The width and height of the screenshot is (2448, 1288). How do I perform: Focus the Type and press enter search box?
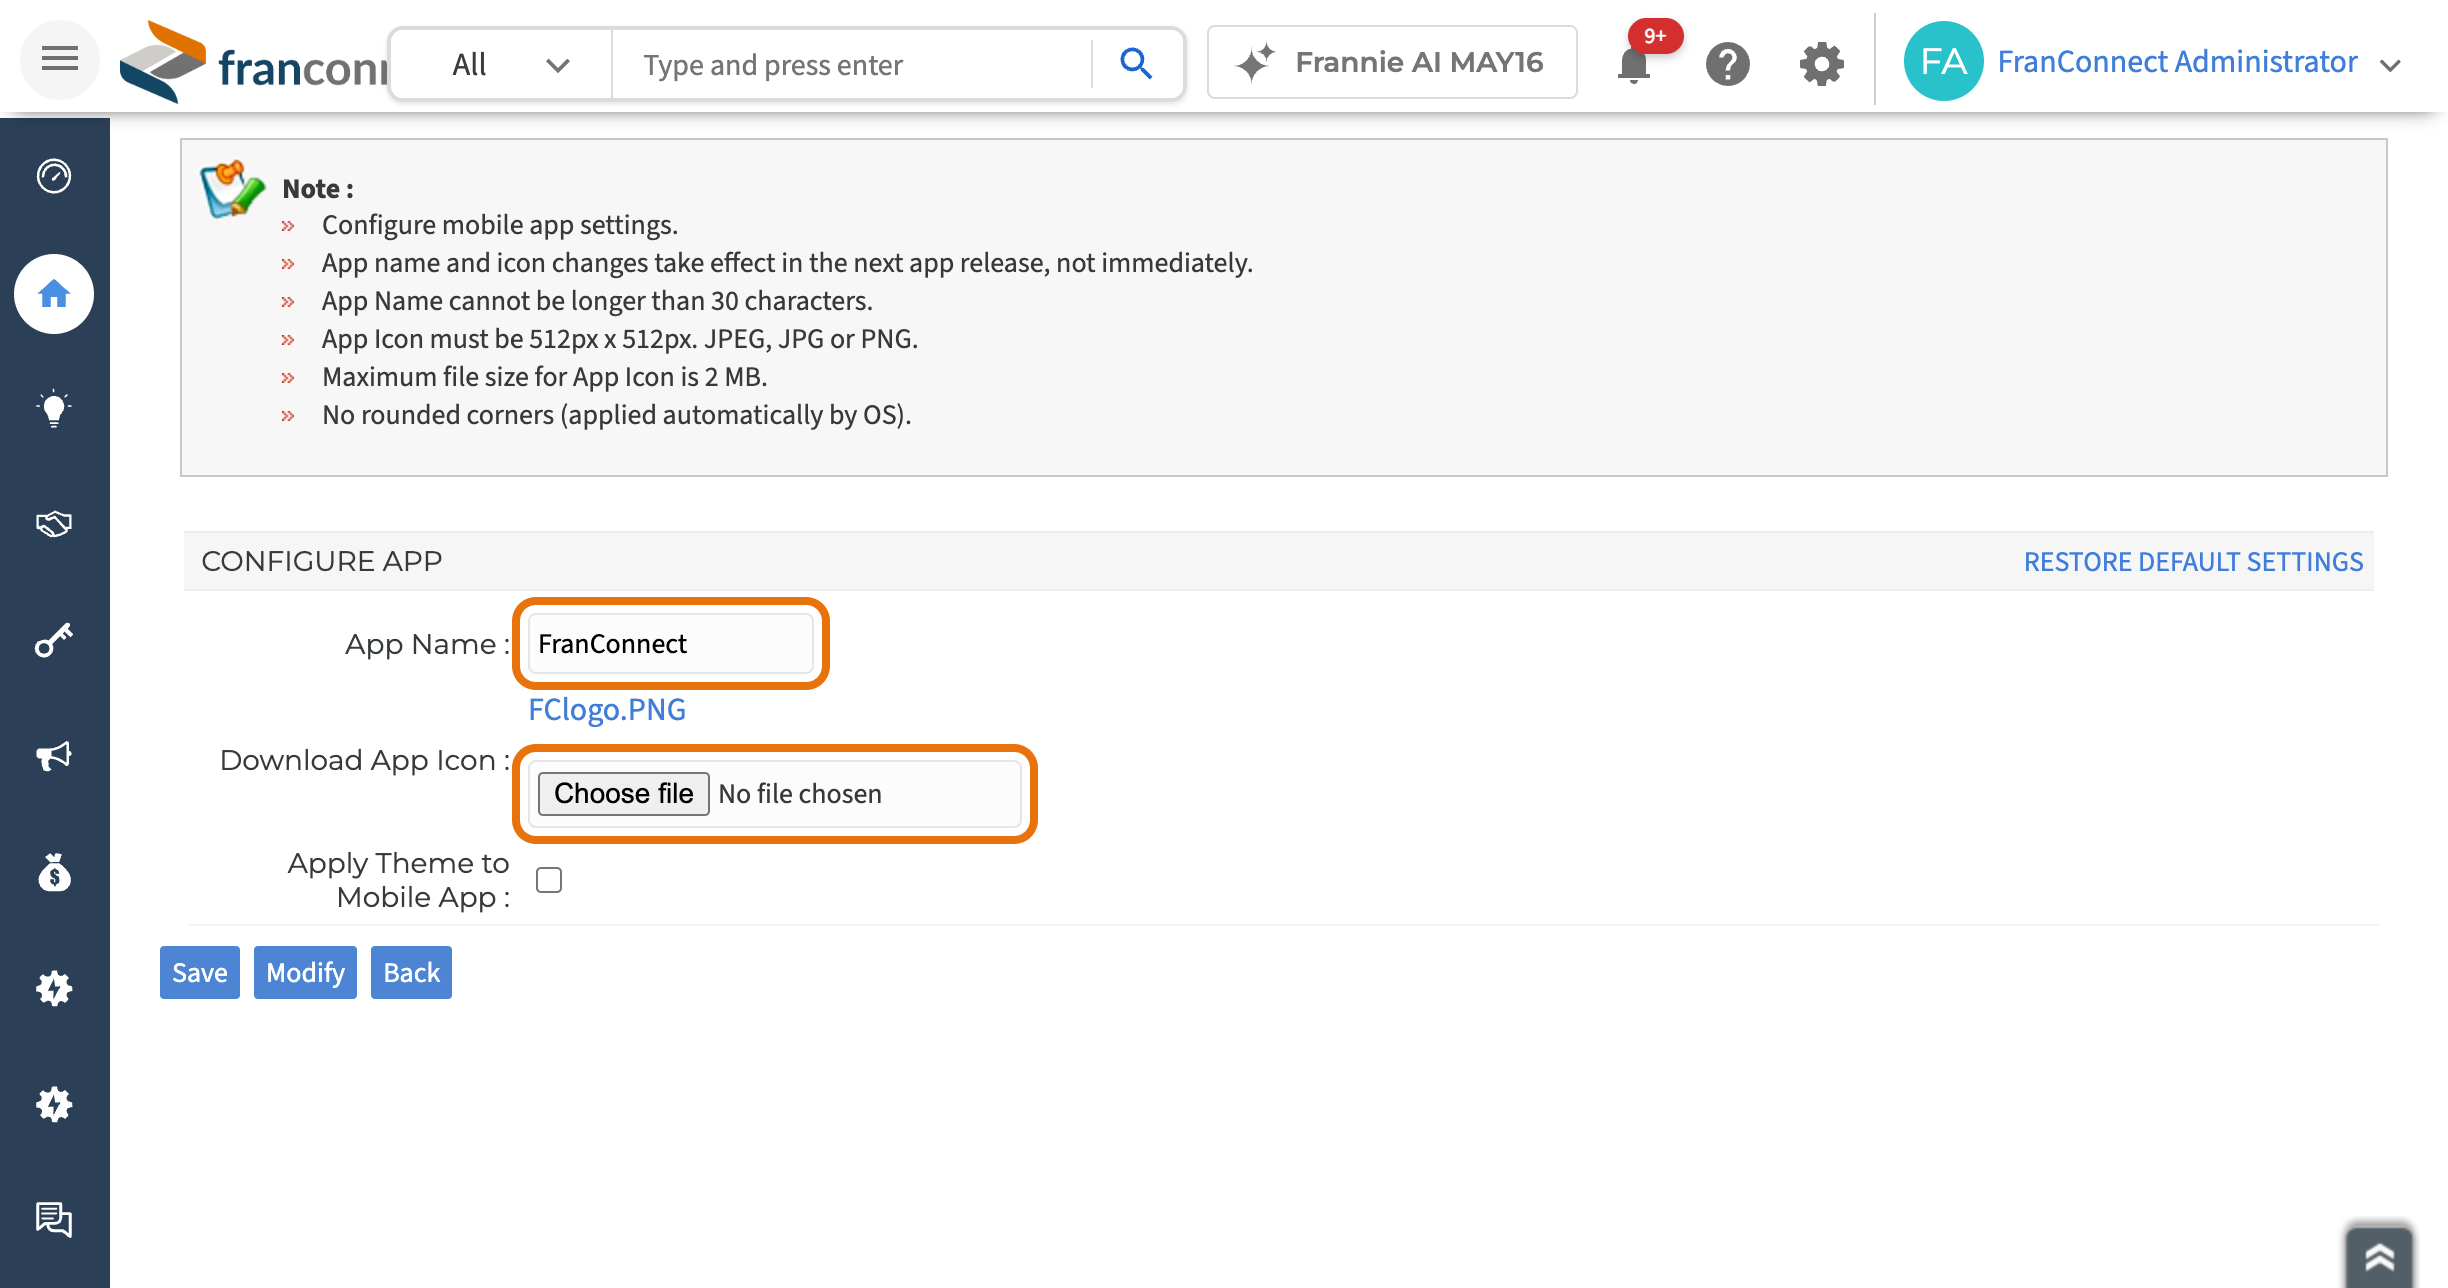click(851, 65)
